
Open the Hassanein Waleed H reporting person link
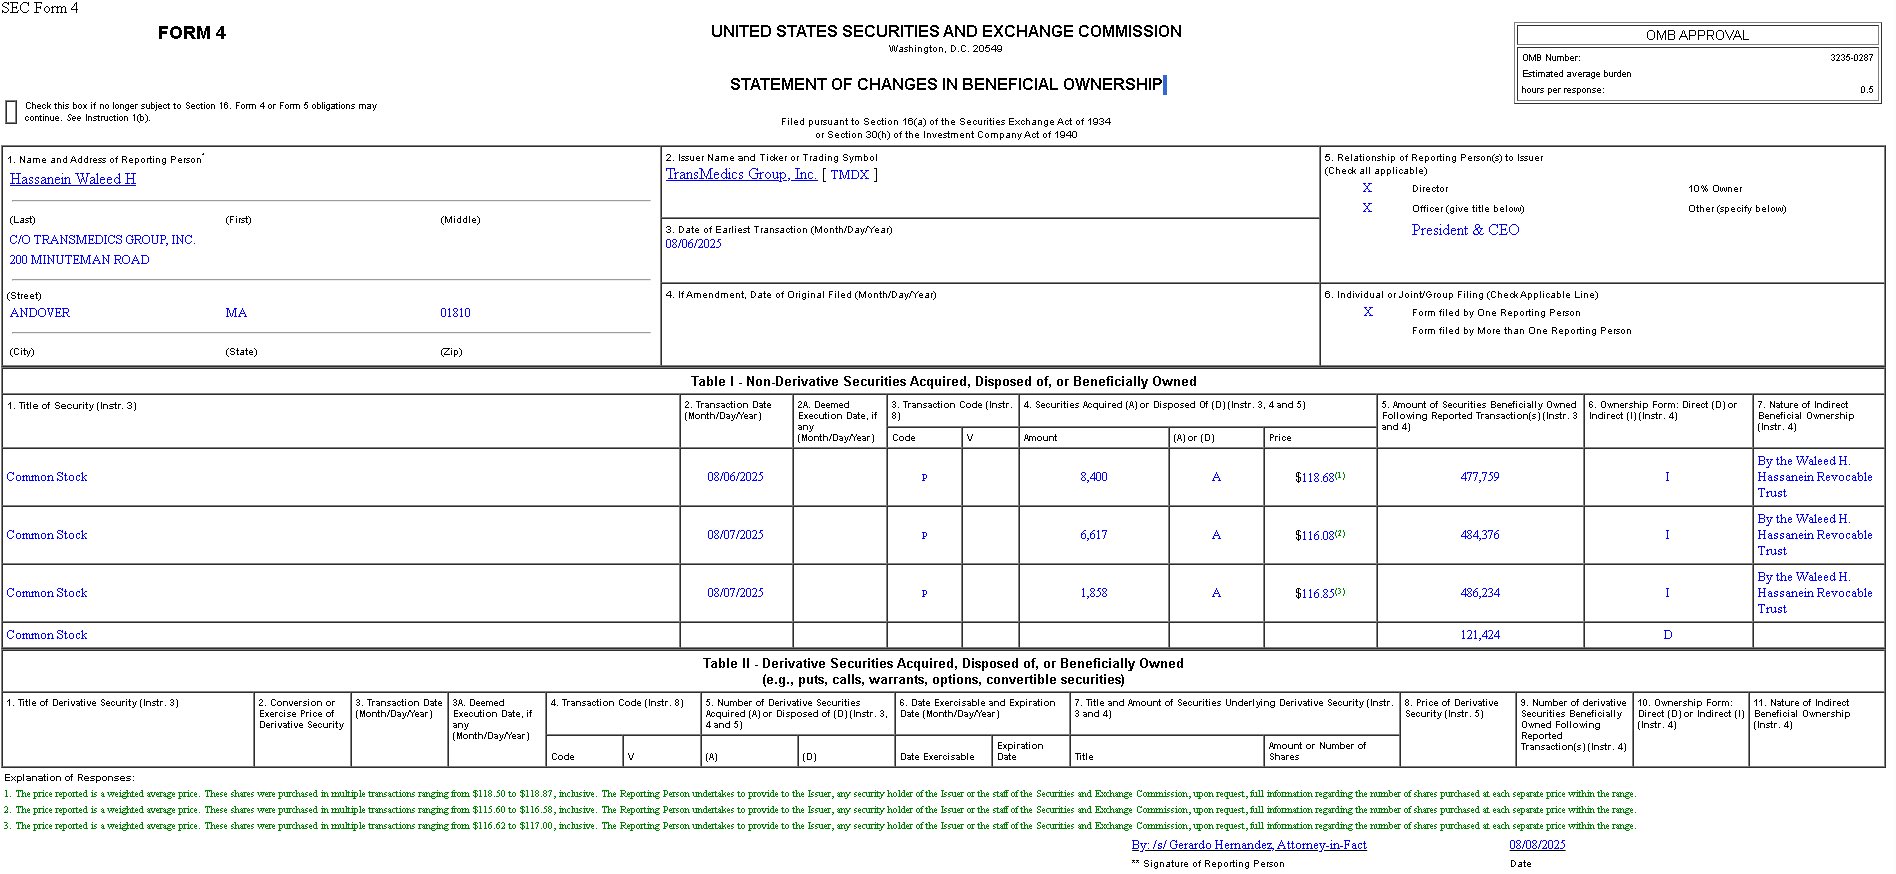(73, 179)
